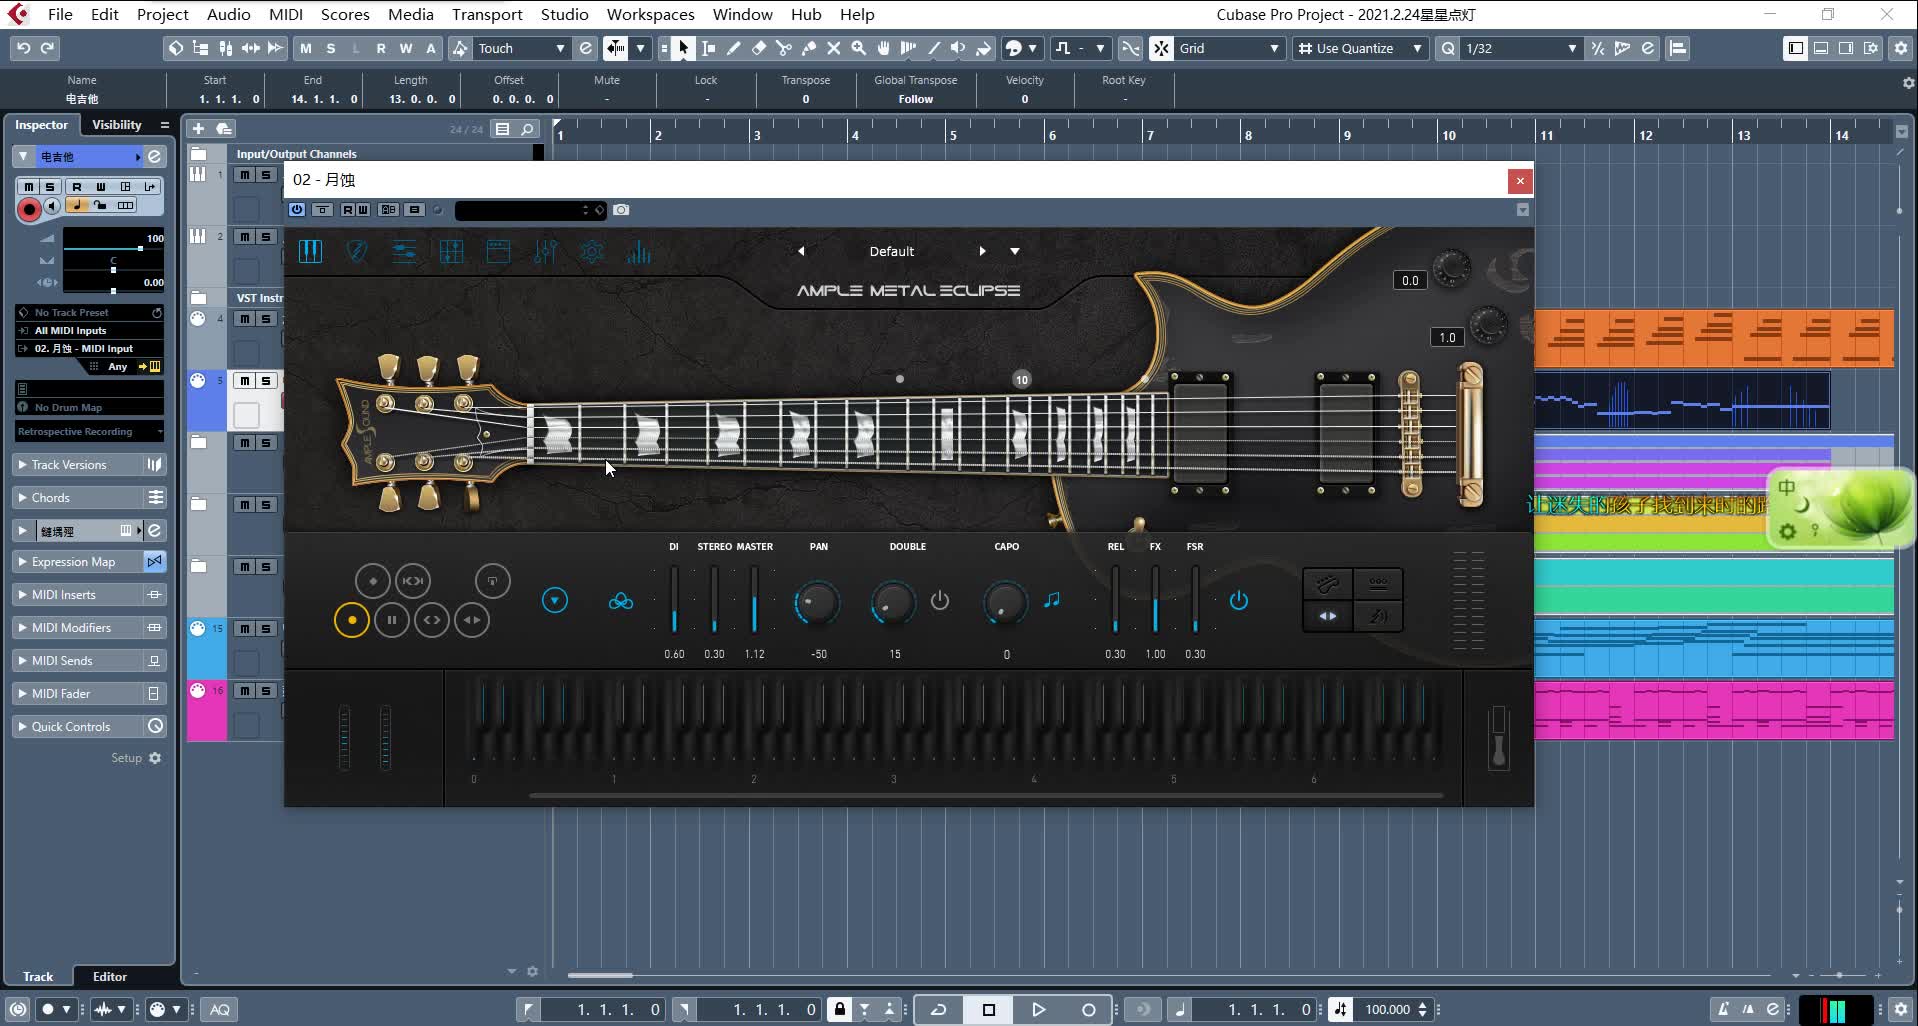Adjust the plugin MASTER volume slider
This screenshot has width=1918, height=1026.
click(x=754, y=600)
